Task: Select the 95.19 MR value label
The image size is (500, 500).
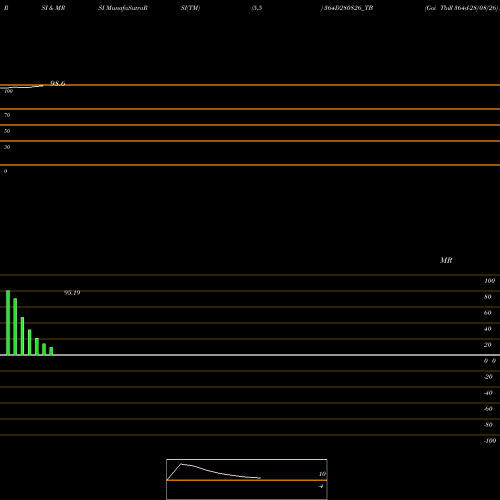Action: 72,293
